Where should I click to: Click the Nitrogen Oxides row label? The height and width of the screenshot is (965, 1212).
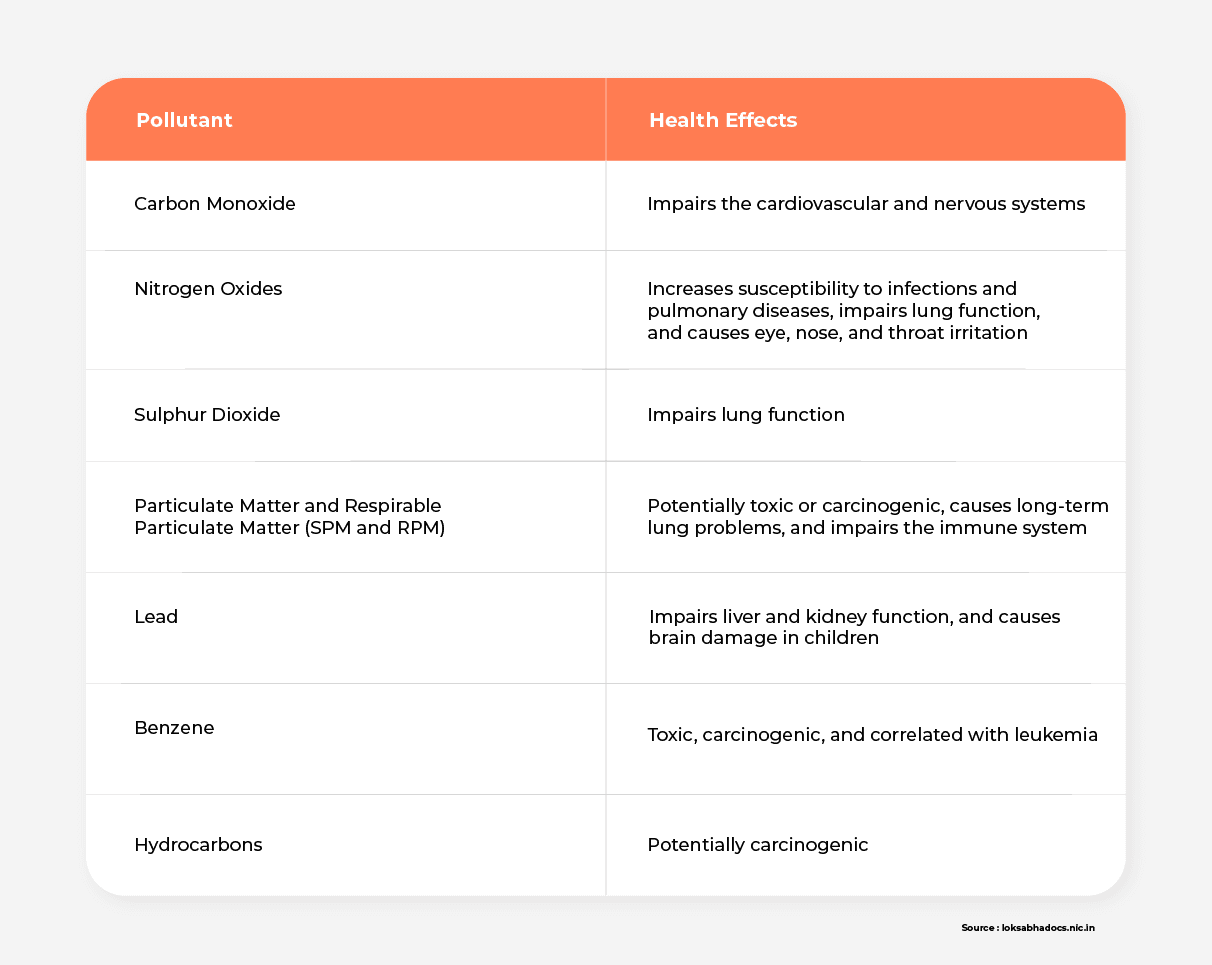pyautogui.click(x=208, y=289)
